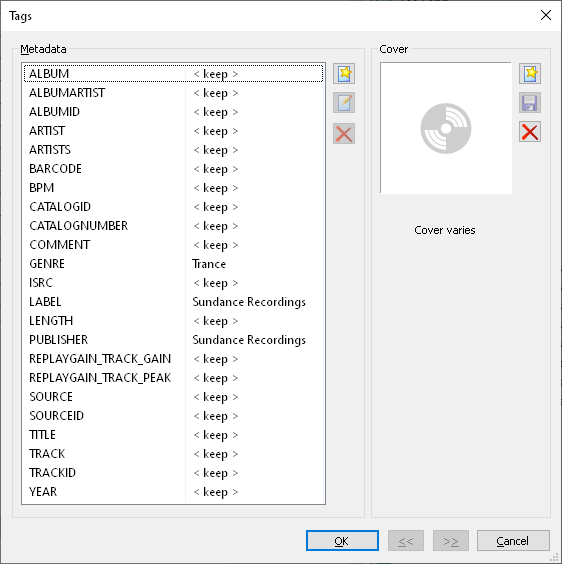Select the ALBUM metadata row
This screenshot has height=564, width=562.
click(x=173, y=74)
